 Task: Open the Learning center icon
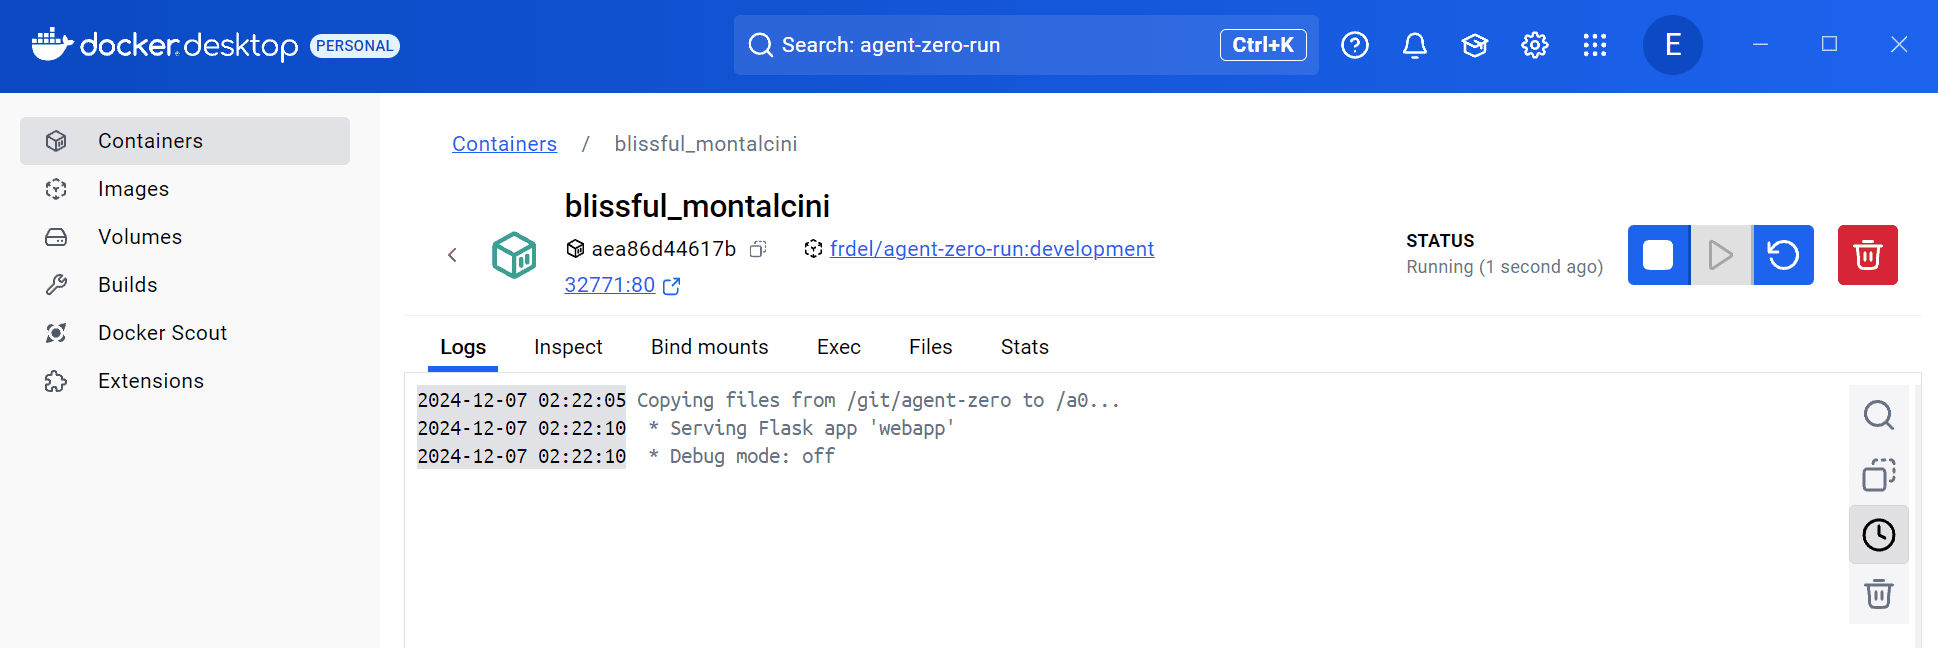pos(1474,45)
